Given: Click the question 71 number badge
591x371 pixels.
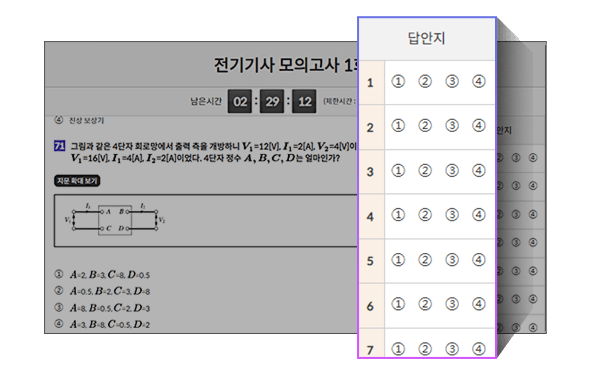Looking at the screenshot, I should [60, 146].
